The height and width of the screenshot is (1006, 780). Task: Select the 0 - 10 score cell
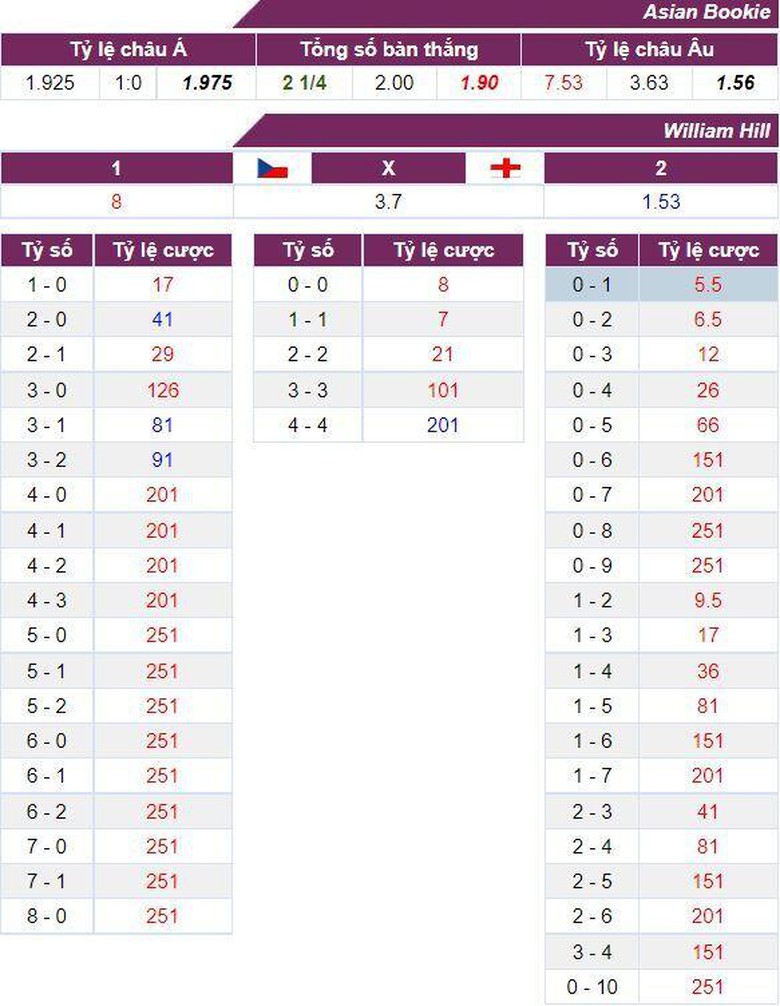(591, 987)
